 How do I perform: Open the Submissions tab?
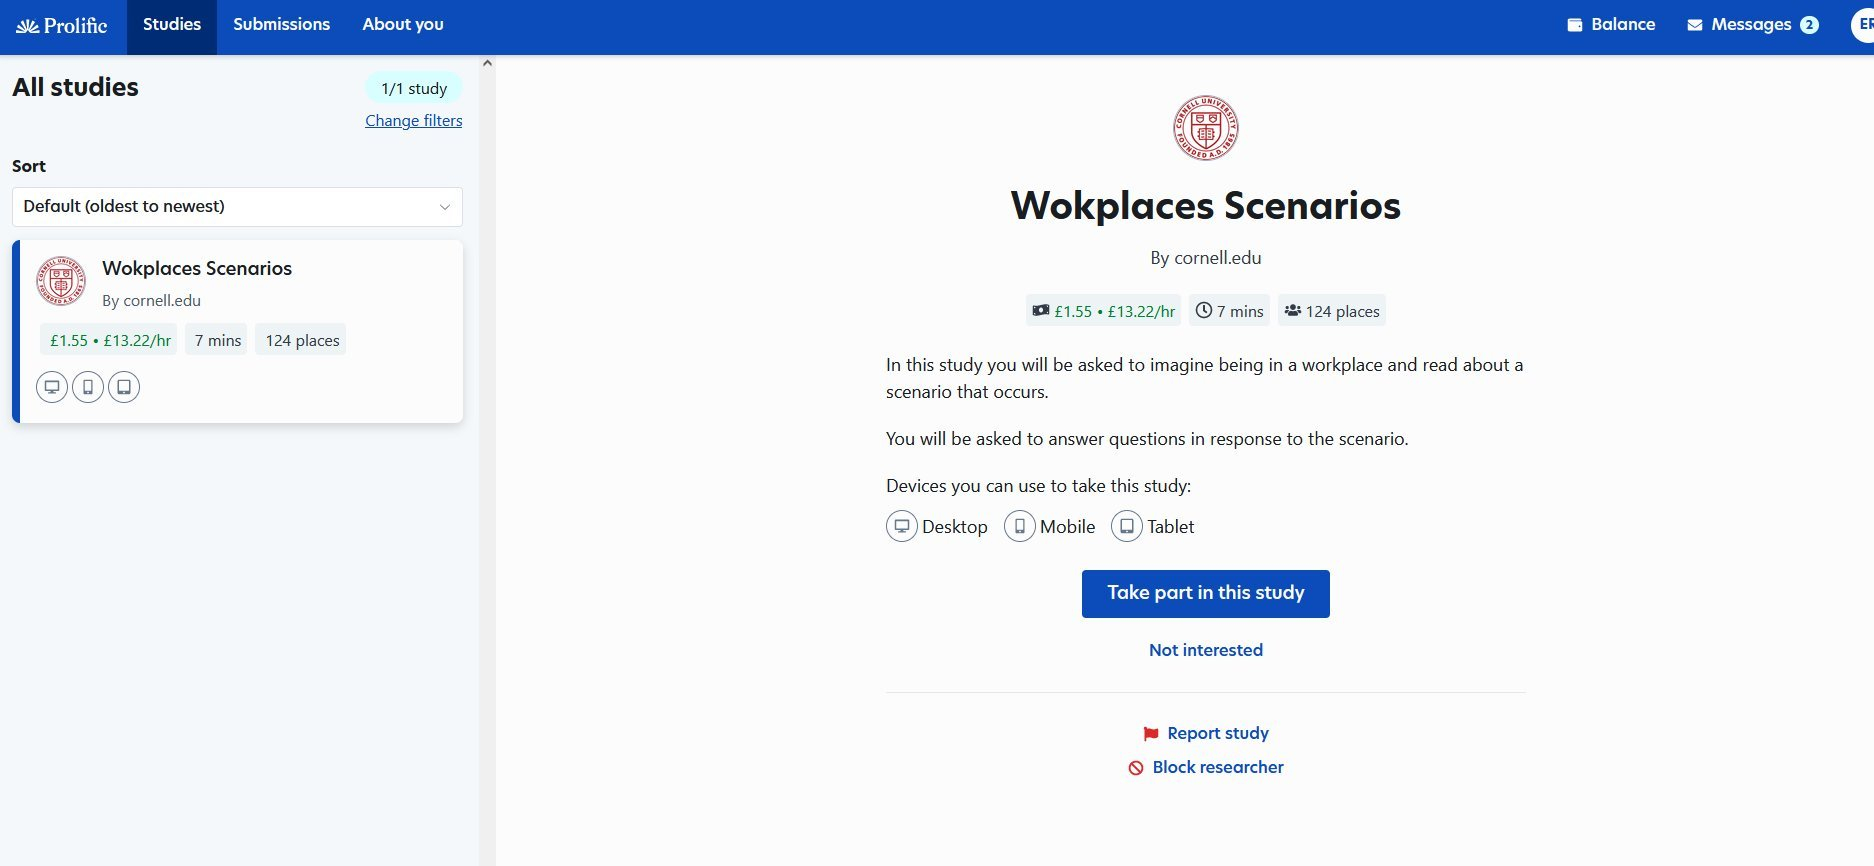pyautogui.click(x=281, y=25)
